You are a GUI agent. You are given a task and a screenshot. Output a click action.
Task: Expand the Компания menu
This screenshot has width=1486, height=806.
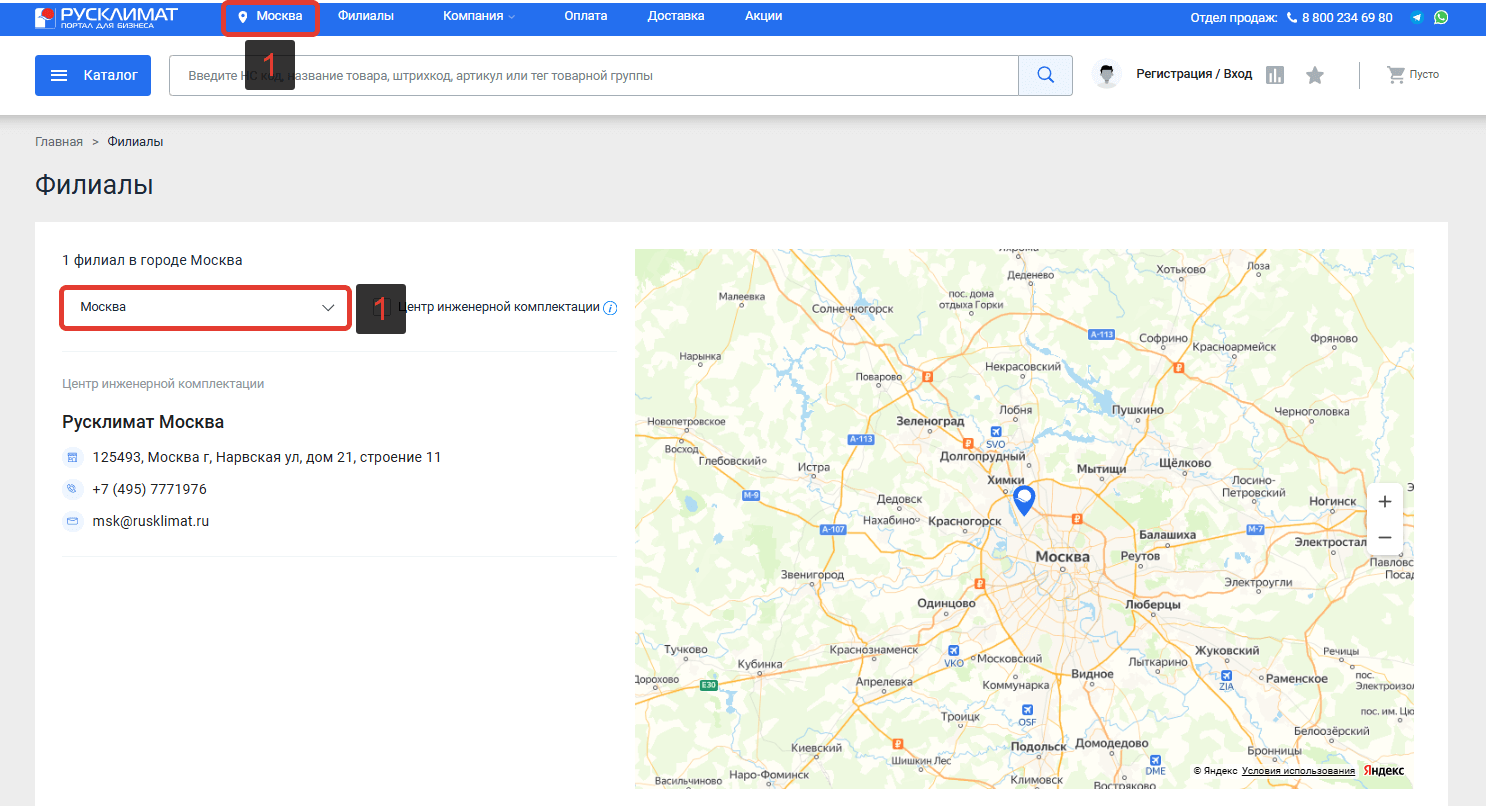479,16
